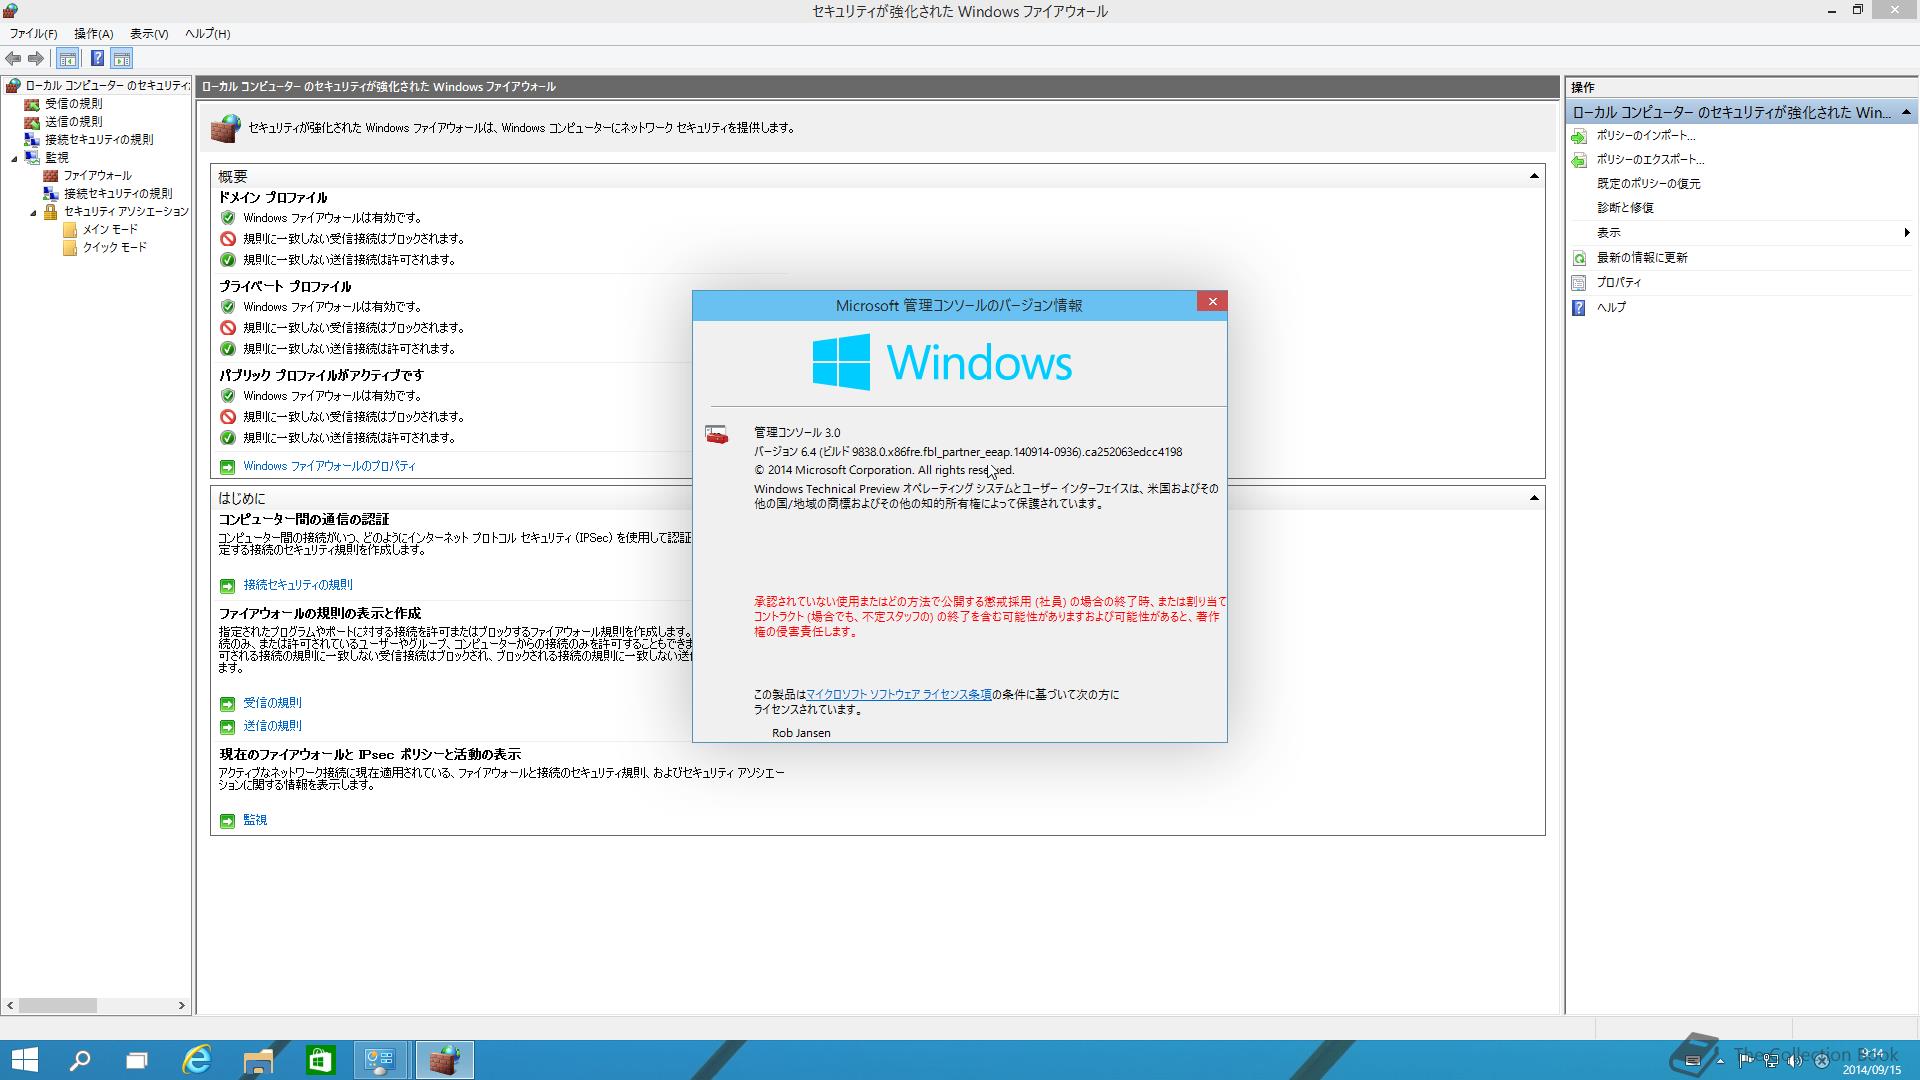The image size is (1920, 1080).
Task: Click the blue Help toolbar icon
Action: [97, 58]
